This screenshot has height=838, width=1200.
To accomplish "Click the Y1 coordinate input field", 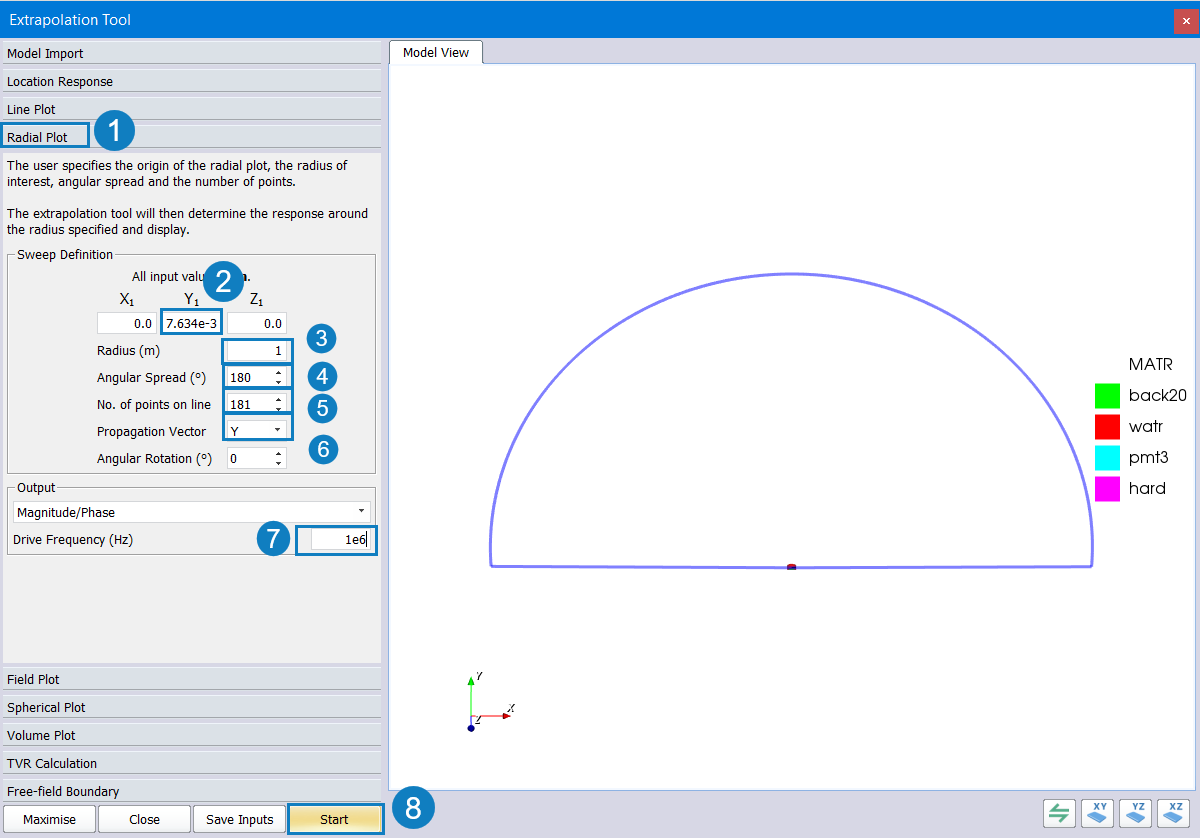I will (x=192, y=324).
